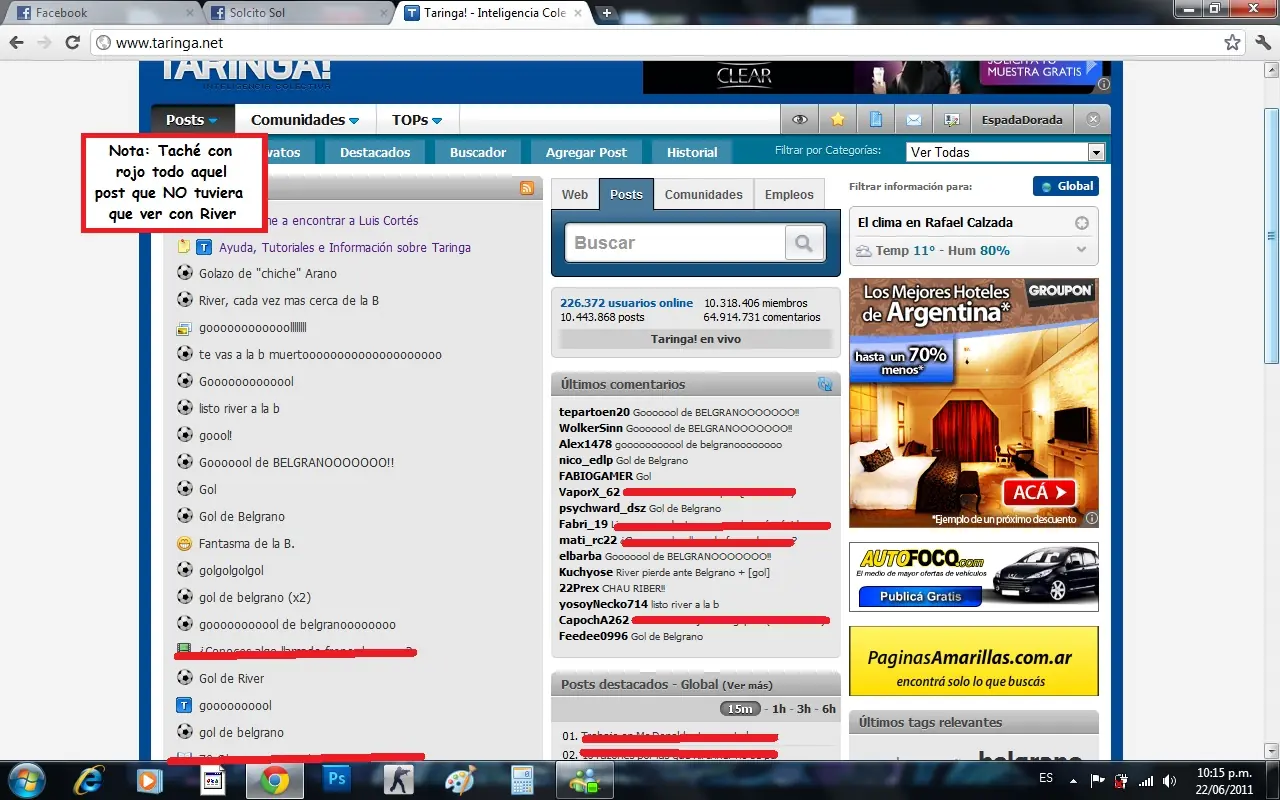1280x800 pixels.
Task: Open the Agregar Post tab
Action: point(586,152)
